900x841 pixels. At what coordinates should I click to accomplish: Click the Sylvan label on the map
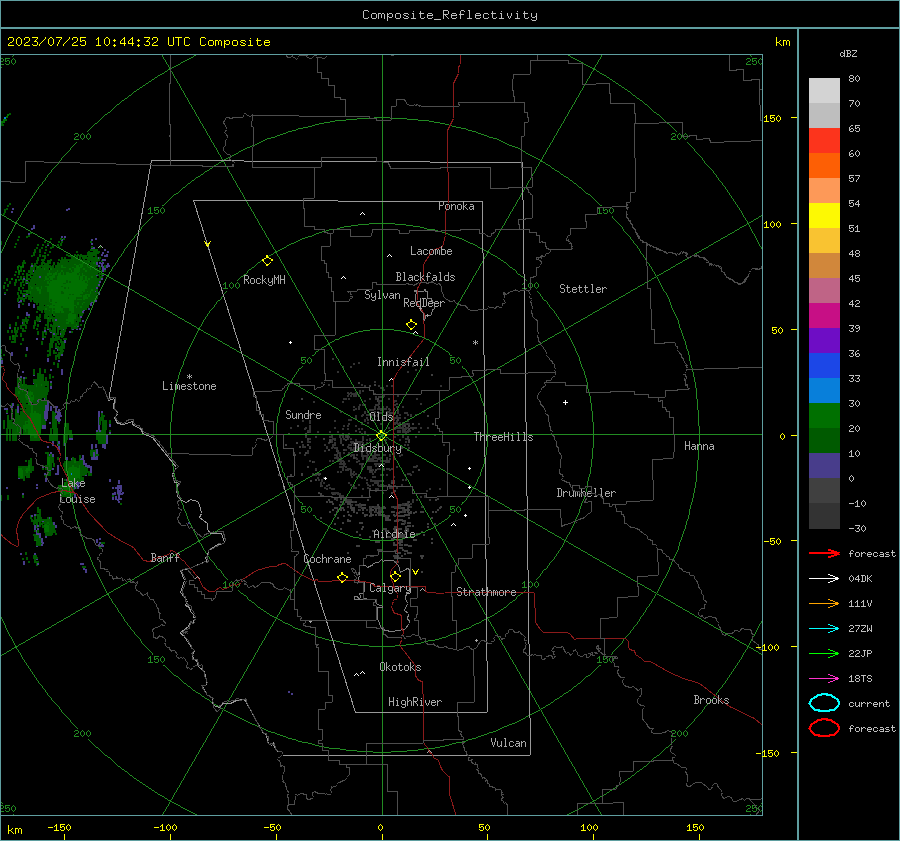(382, 295)
